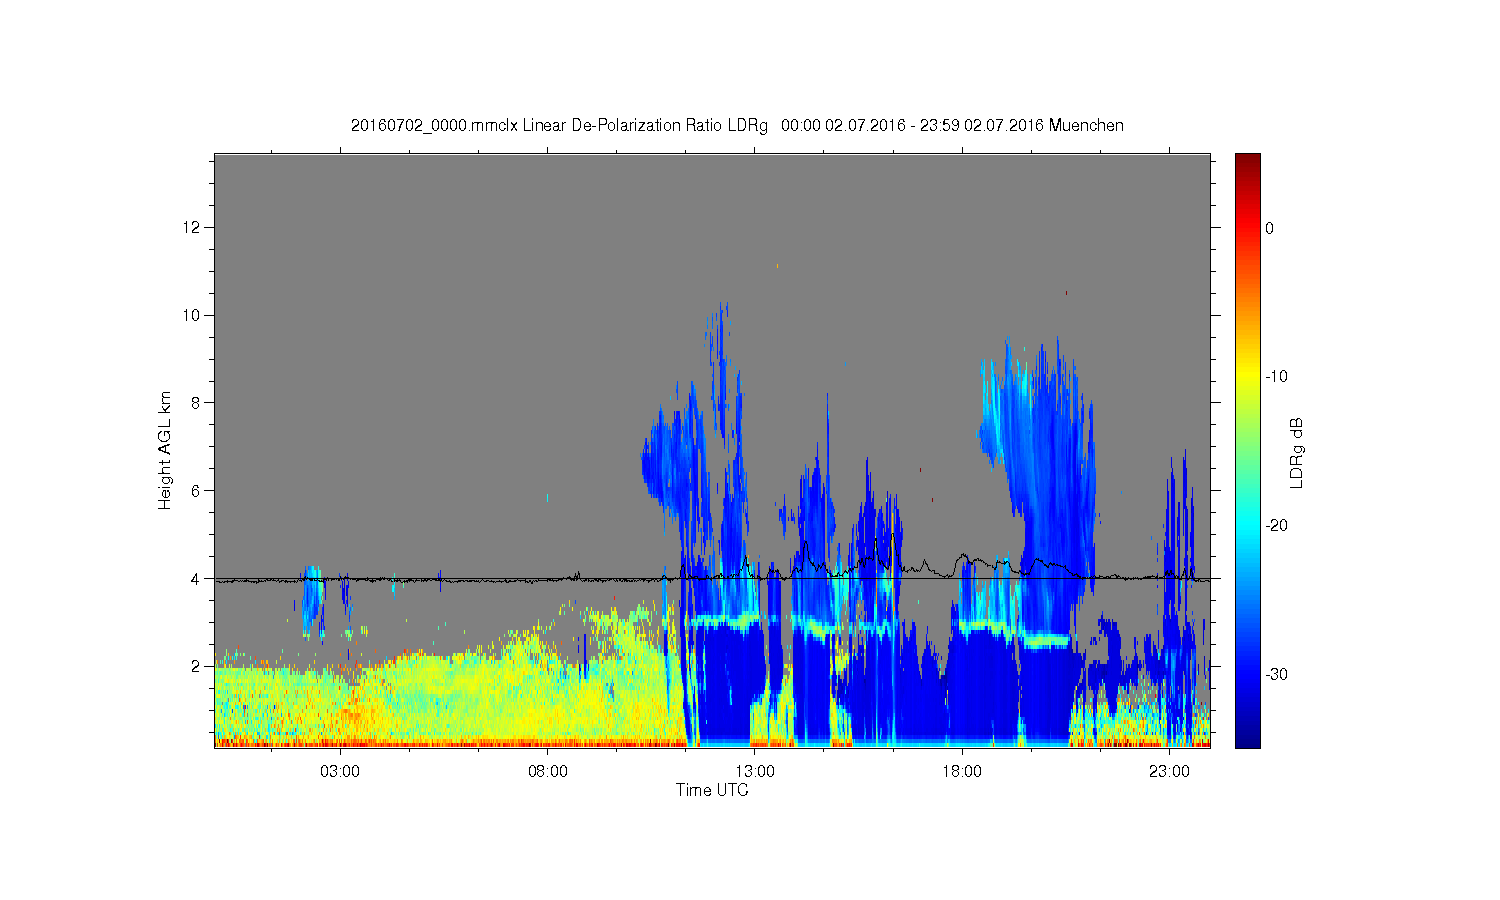Image resolution: width=1500 pixels, height=900 pixels.
Task: Click the 'Time UTC' x-axis label
Action: [712, 790]
